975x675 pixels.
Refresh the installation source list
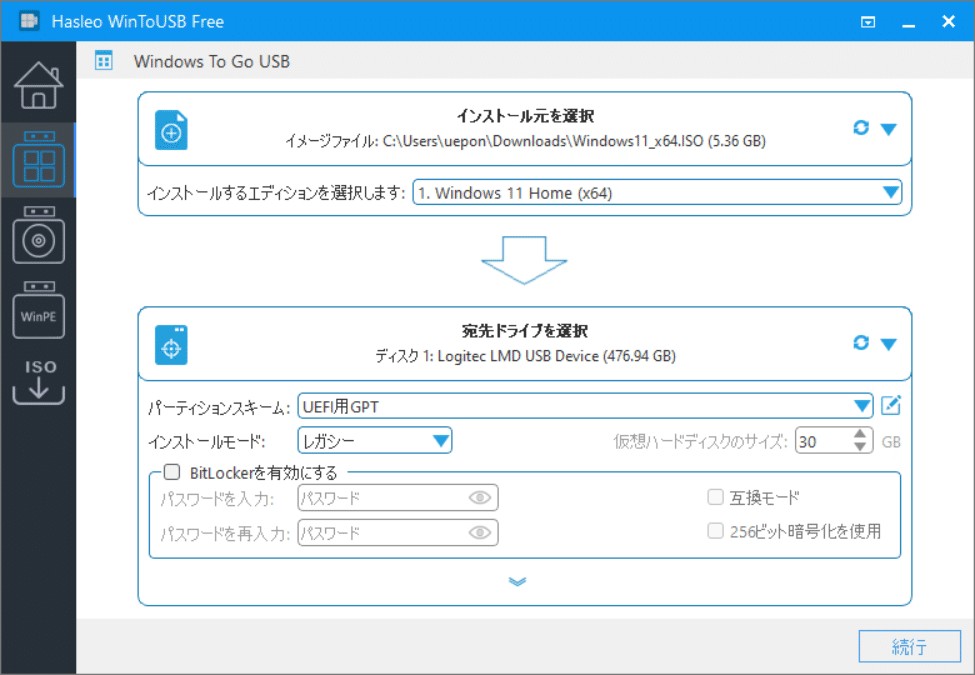tap(861, 128)
